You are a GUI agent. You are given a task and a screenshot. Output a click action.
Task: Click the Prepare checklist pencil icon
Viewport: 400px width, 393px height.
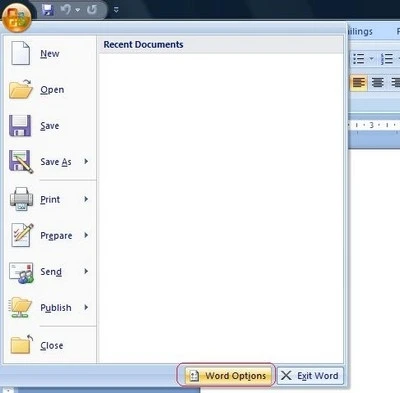[x=22, y=235]
